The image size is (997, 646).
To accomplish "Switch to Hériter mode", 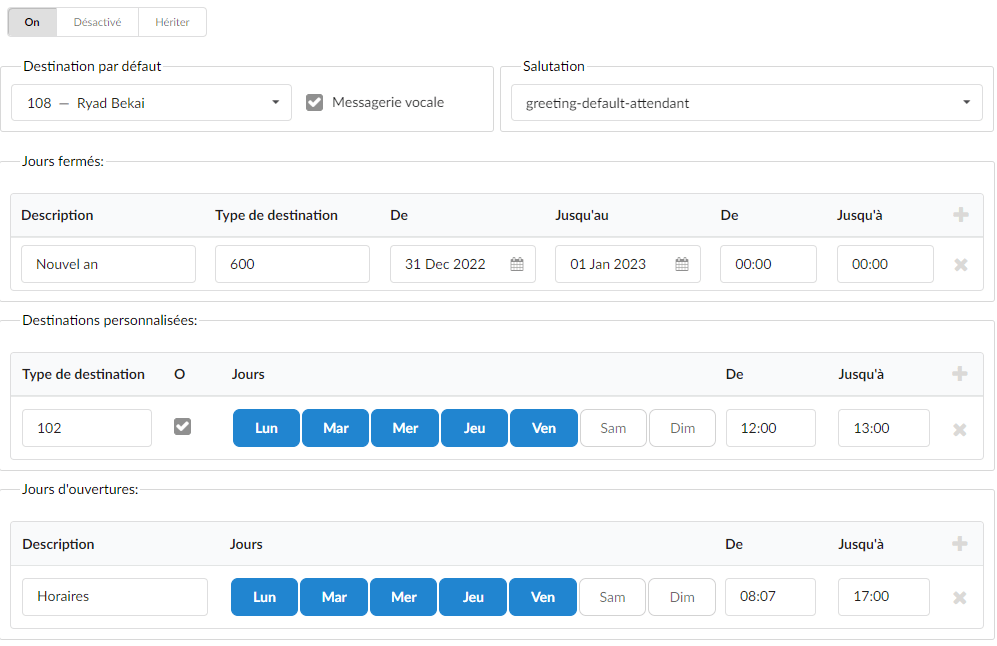I will [172, 22].
